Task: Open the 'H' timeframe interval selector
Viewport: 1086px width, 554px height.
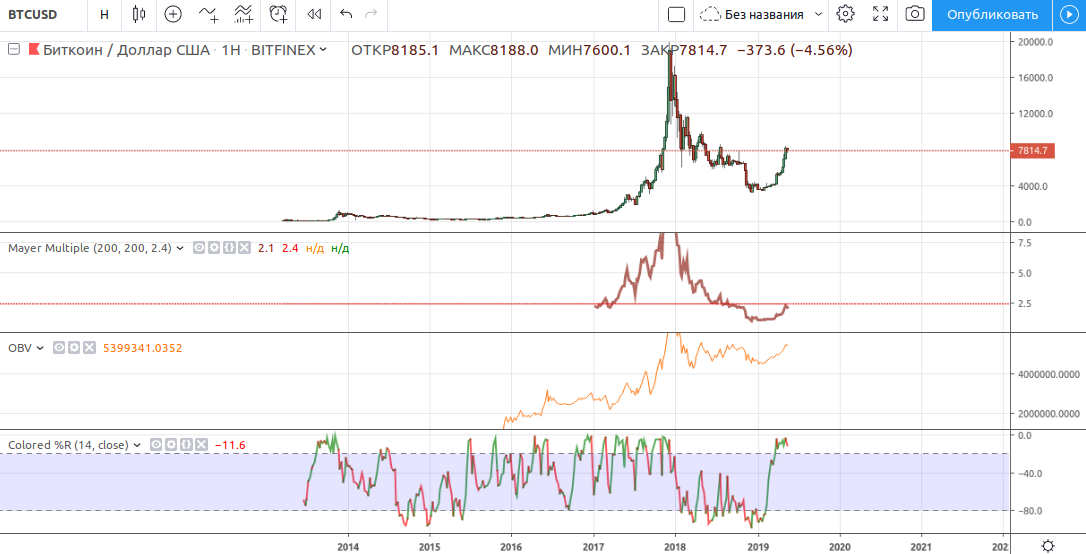Action: (x=104, y=14)
